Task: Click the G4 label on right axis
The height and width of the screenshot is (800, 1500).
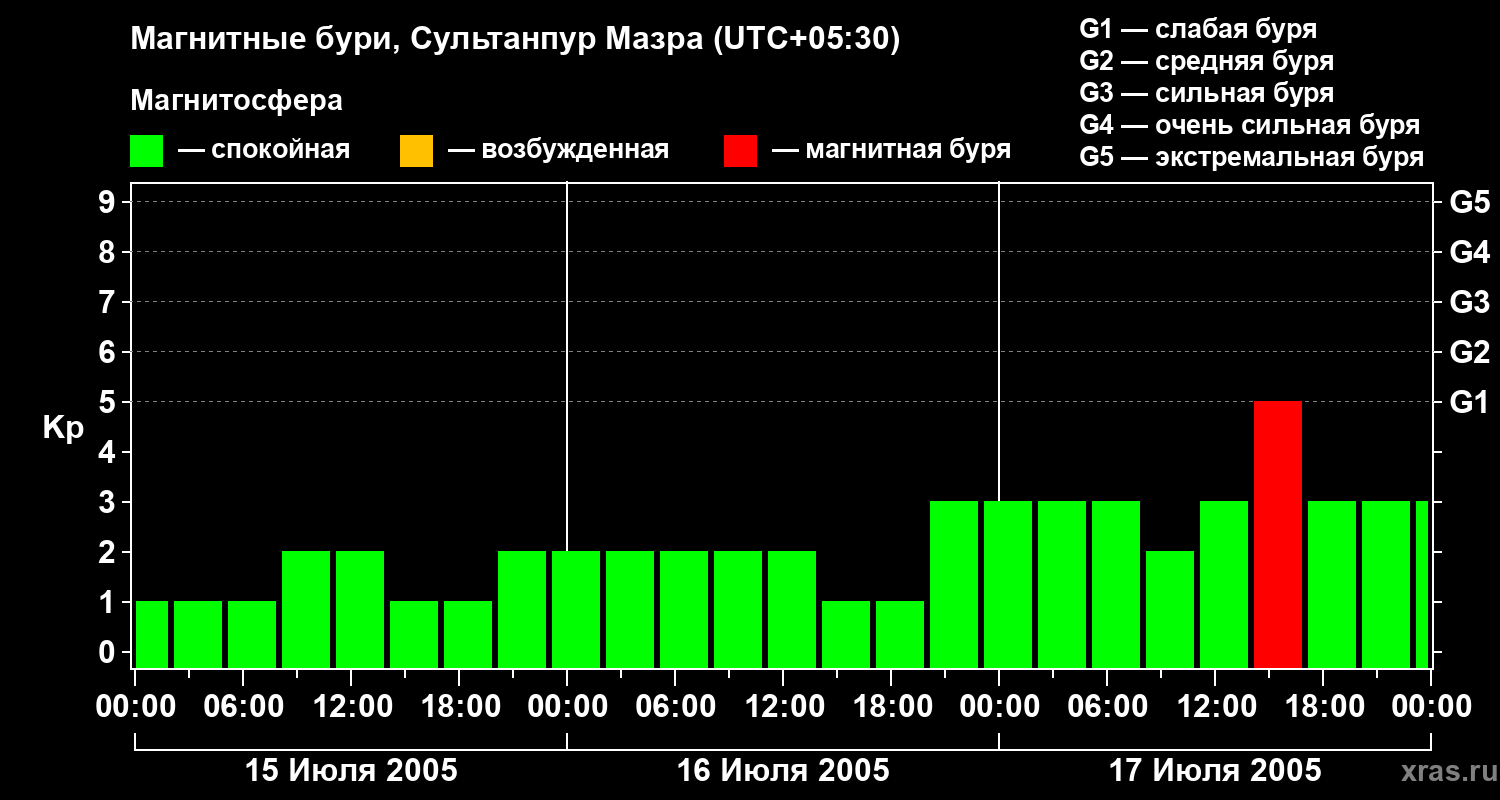Action: (x=1469, y=252)
